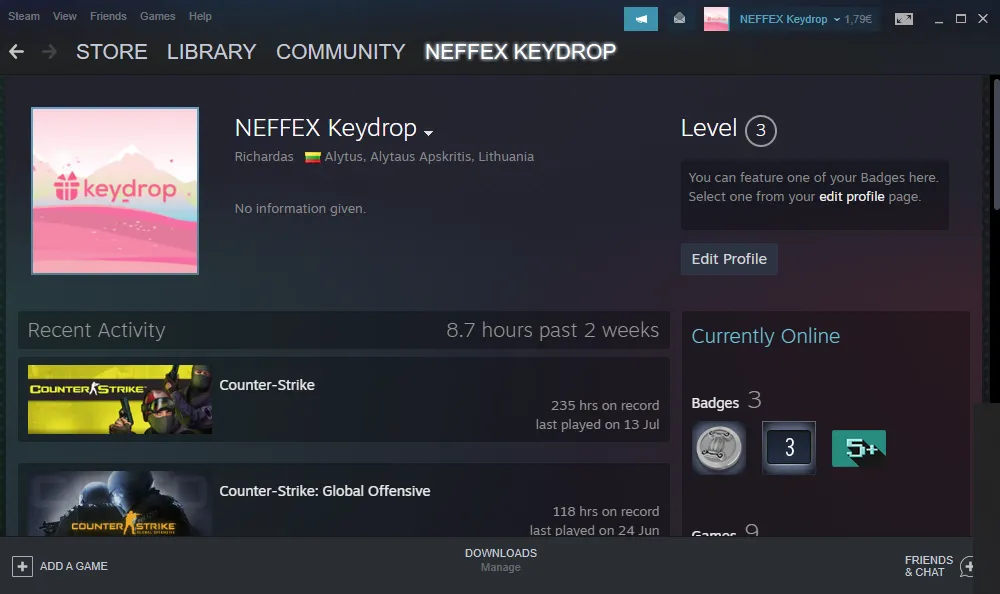
Task: Click '235 hrs on record' text
Action: (605, 406)
